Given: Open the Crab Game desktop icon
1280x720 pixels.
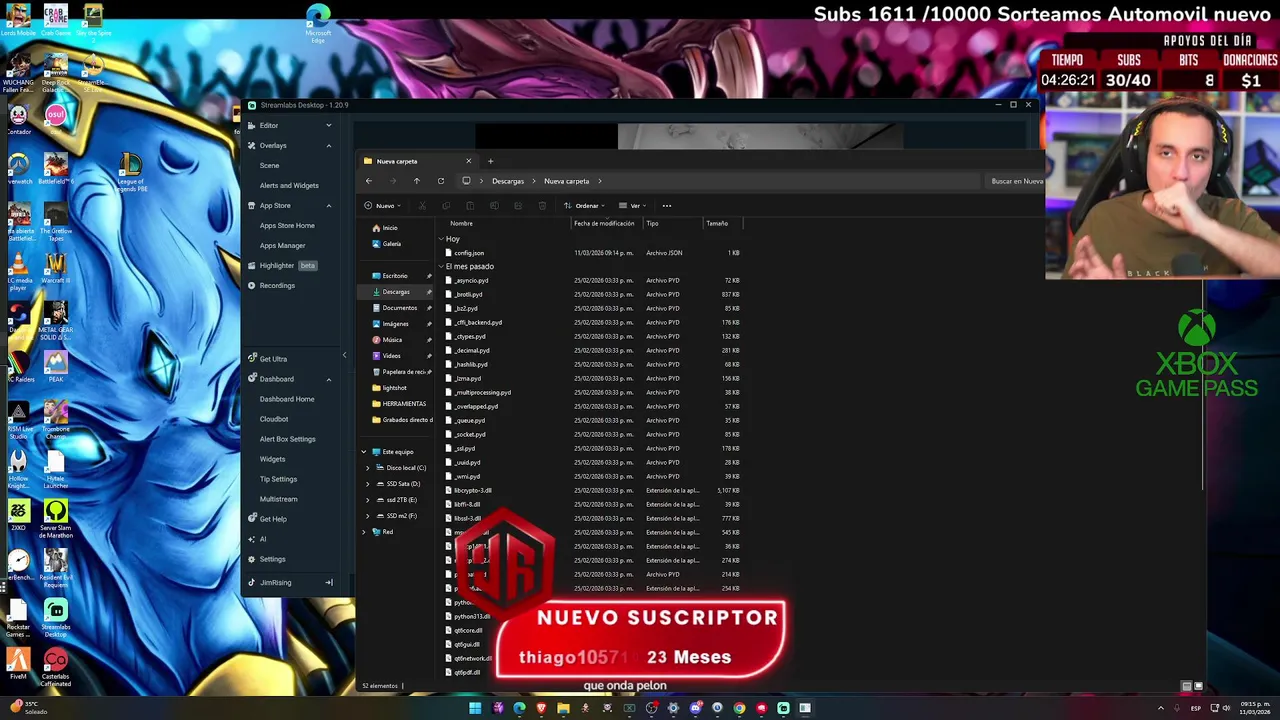Looking at the screenshot, I should pyautogui.click(x=56, y=20).
